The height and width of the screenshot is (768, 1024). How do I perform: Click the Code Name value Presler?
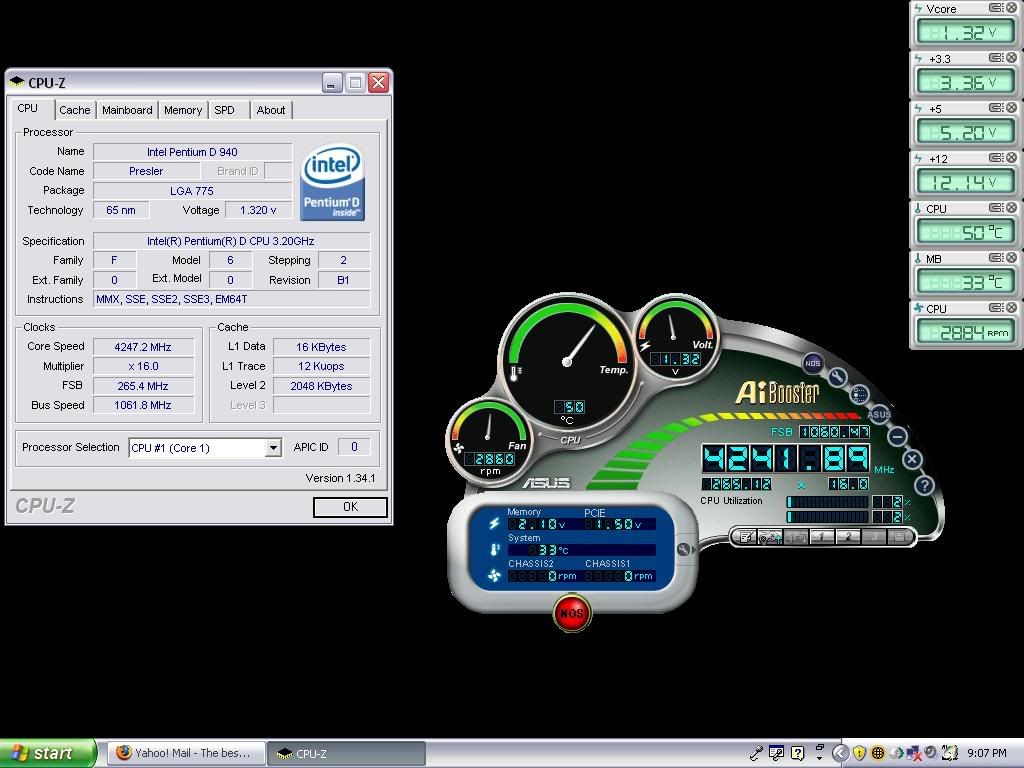(146, 171)
